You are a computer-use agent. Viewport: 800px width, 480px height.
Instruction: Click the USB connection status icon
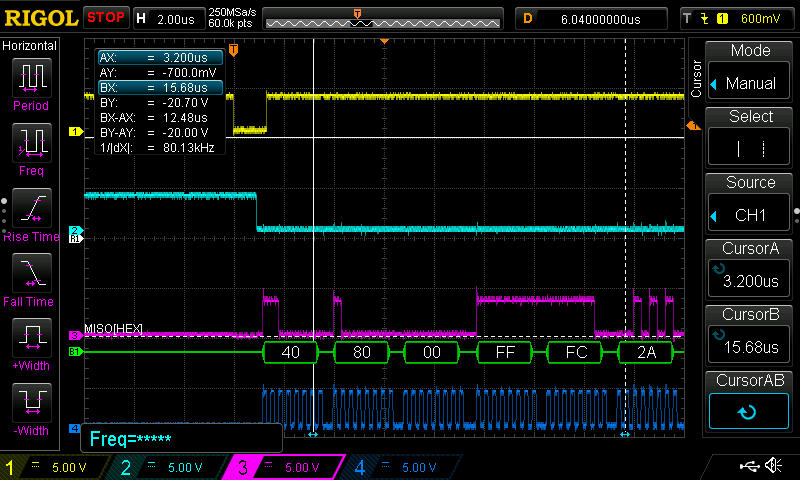point(749,465)
